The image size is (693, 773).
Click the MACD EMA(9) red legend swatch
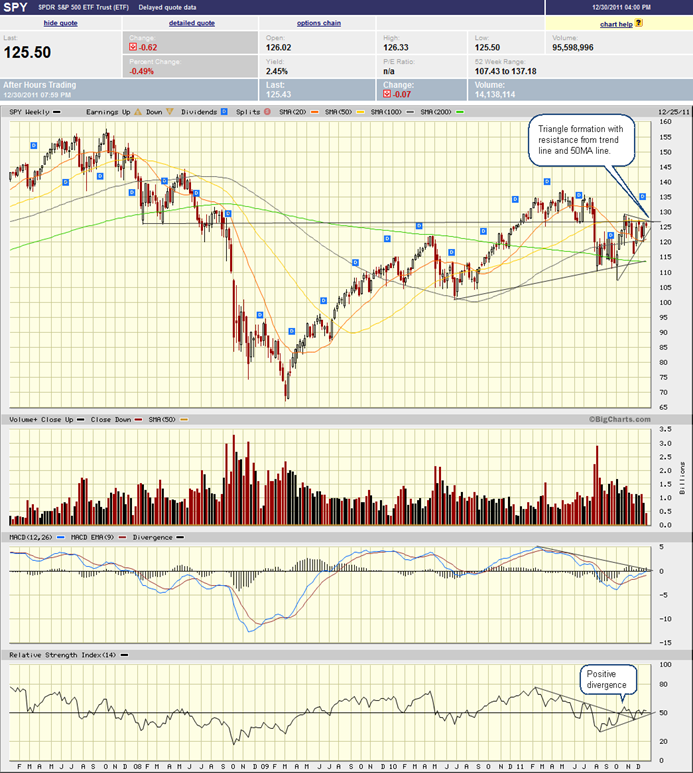click(122, 537)
